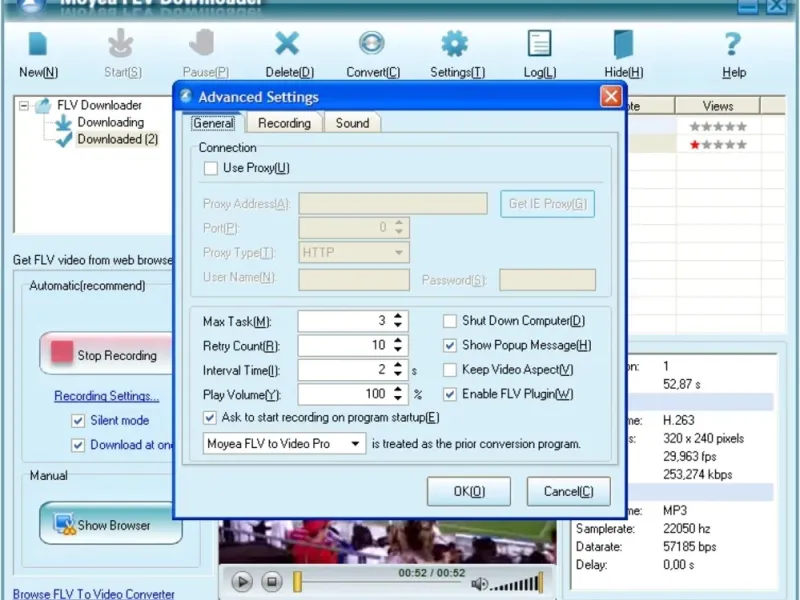Image resolution: width=800 pixels, height=600 pixels.
Task: Uncheck Show Popup Message(H)
Action: (x=449, y=345)
